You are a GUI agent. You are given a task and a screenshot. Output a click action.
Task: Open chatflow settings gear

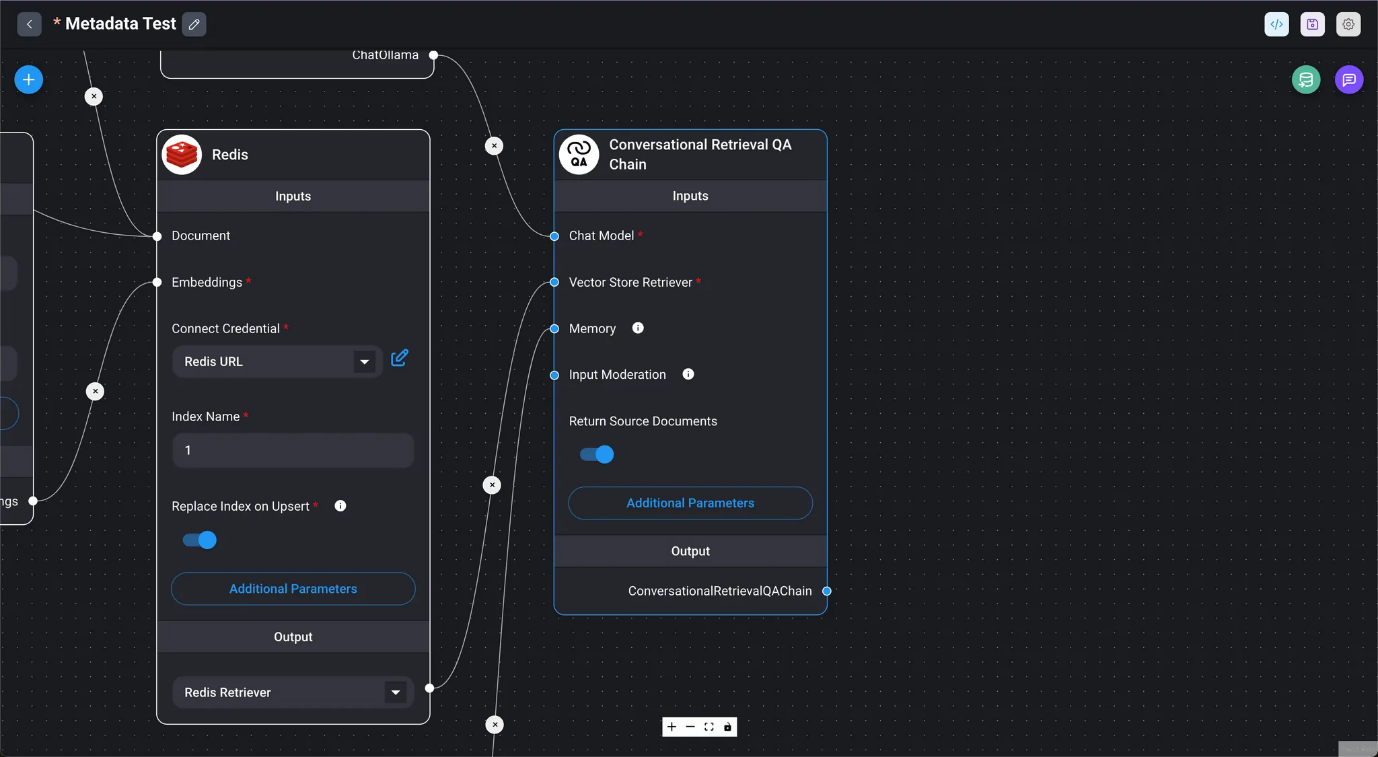(x=1348, y=25)
